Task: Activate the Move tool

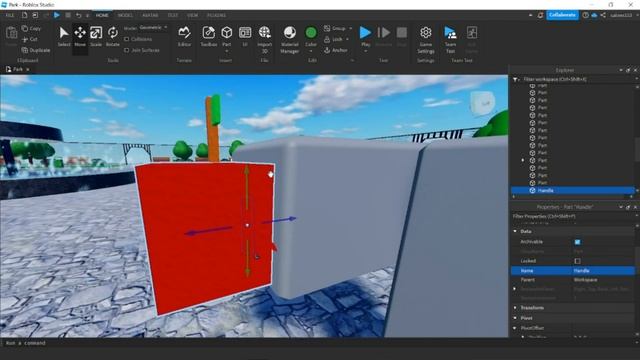Action: click(80, 36)
